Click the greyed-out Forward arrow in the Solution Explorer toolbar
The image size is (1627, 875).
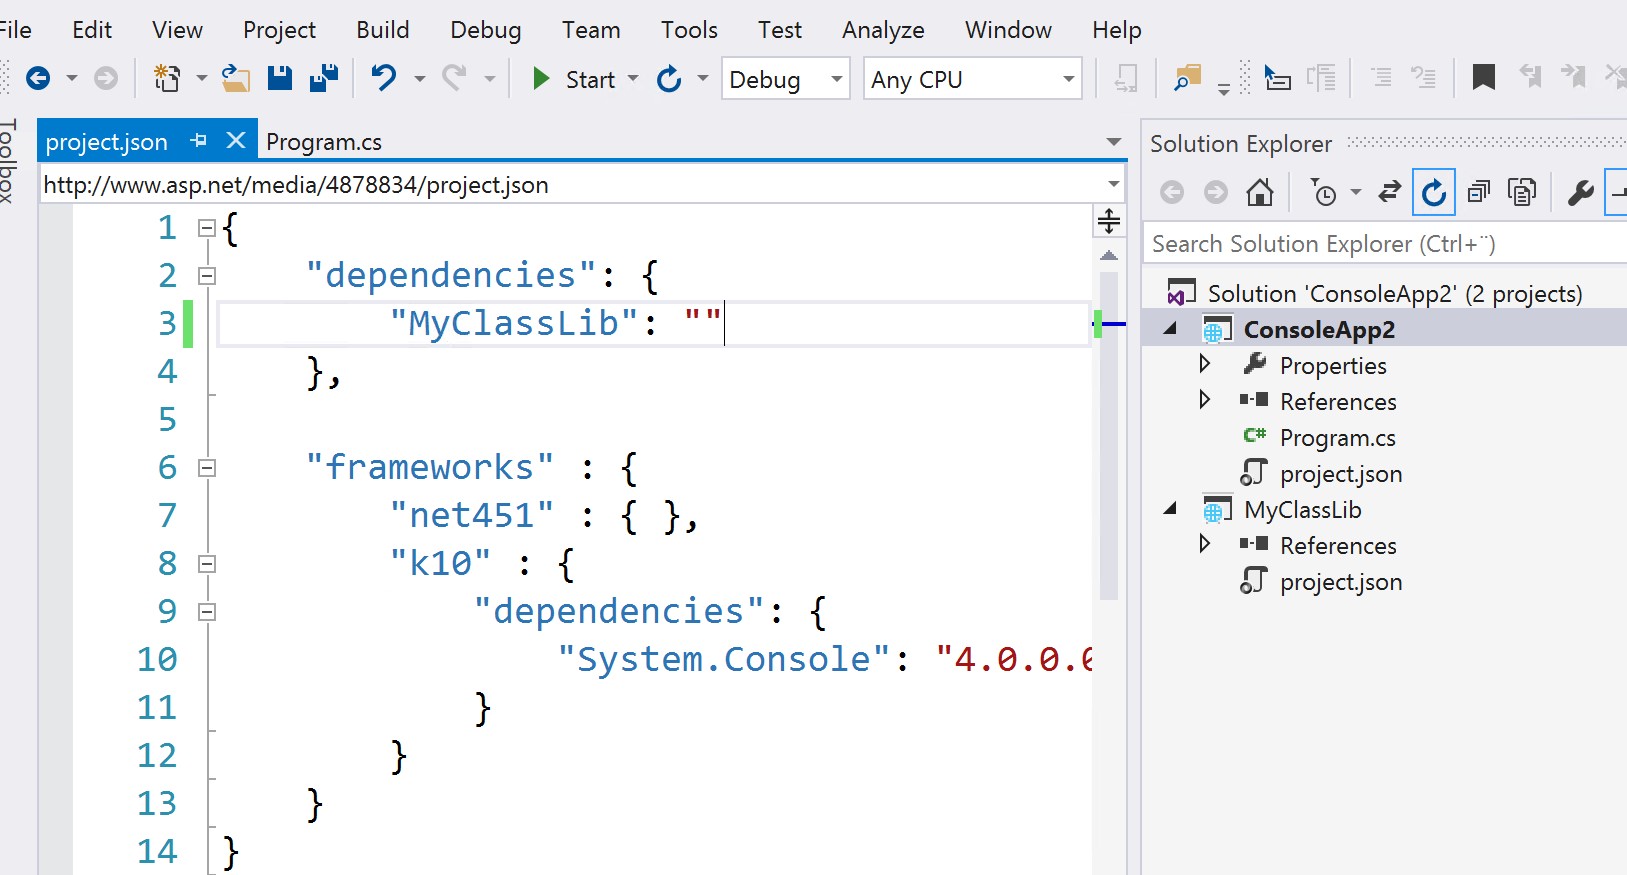click(1215, 192)
